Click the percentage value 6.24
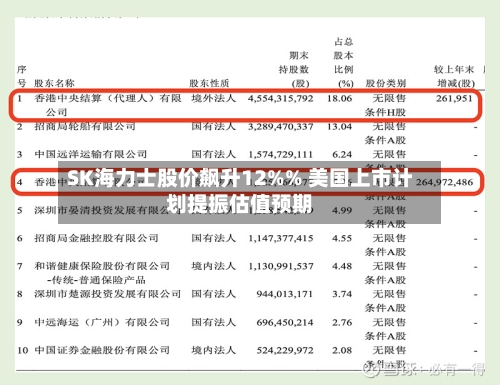The width and height of the screenshot is (500, 385). point(342,155)
